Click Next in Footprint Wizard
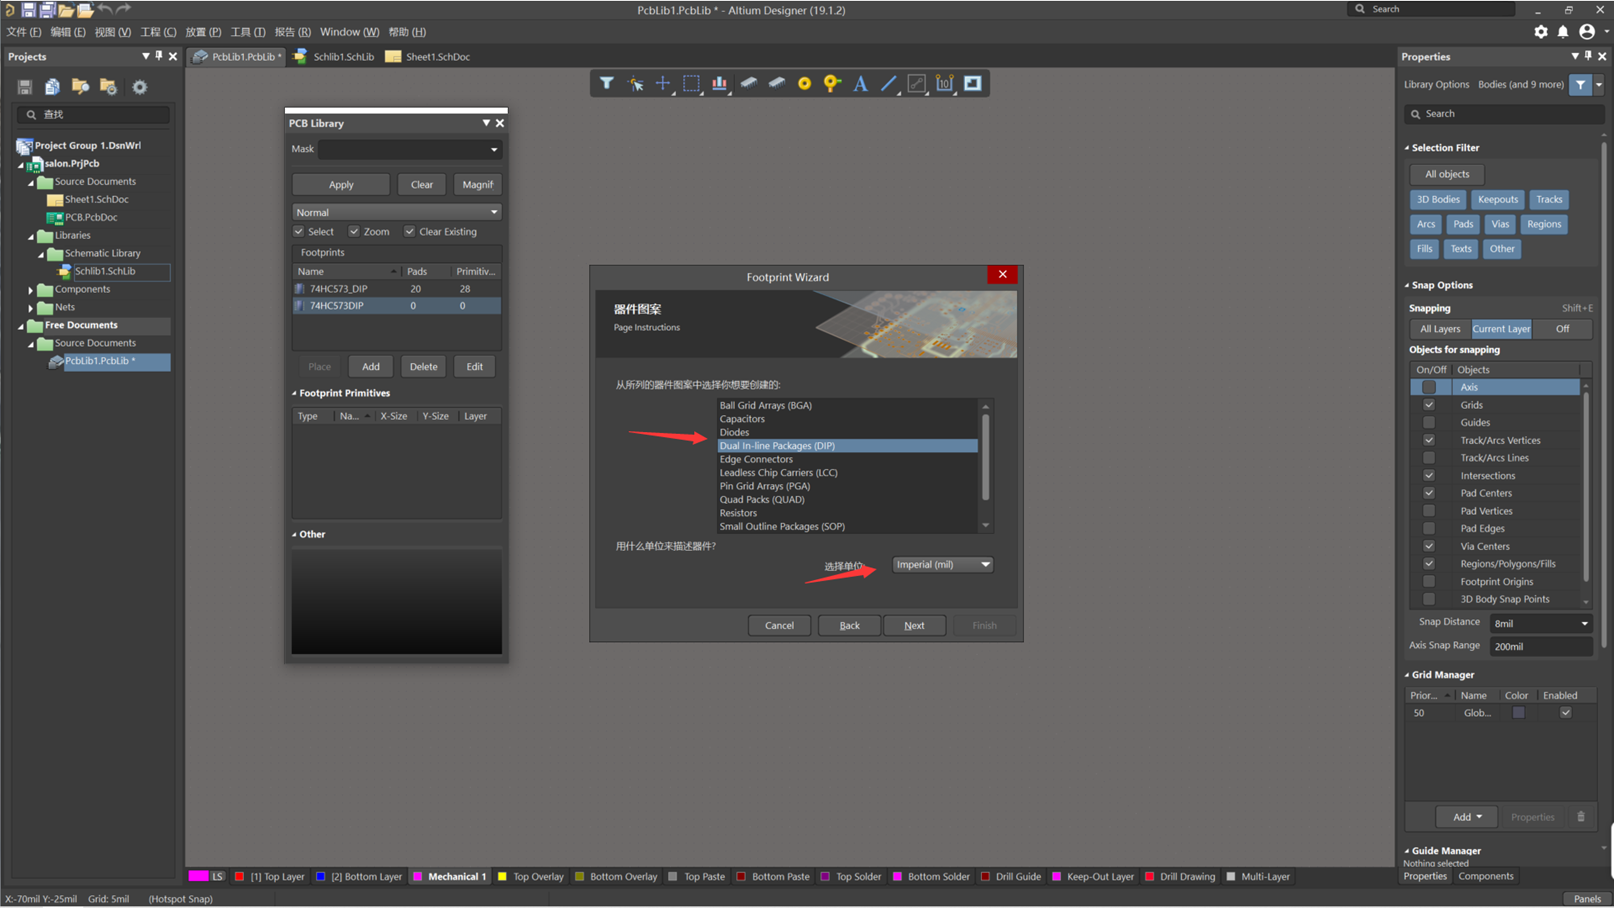The image size is (1614, 908). tap(914, 625)
